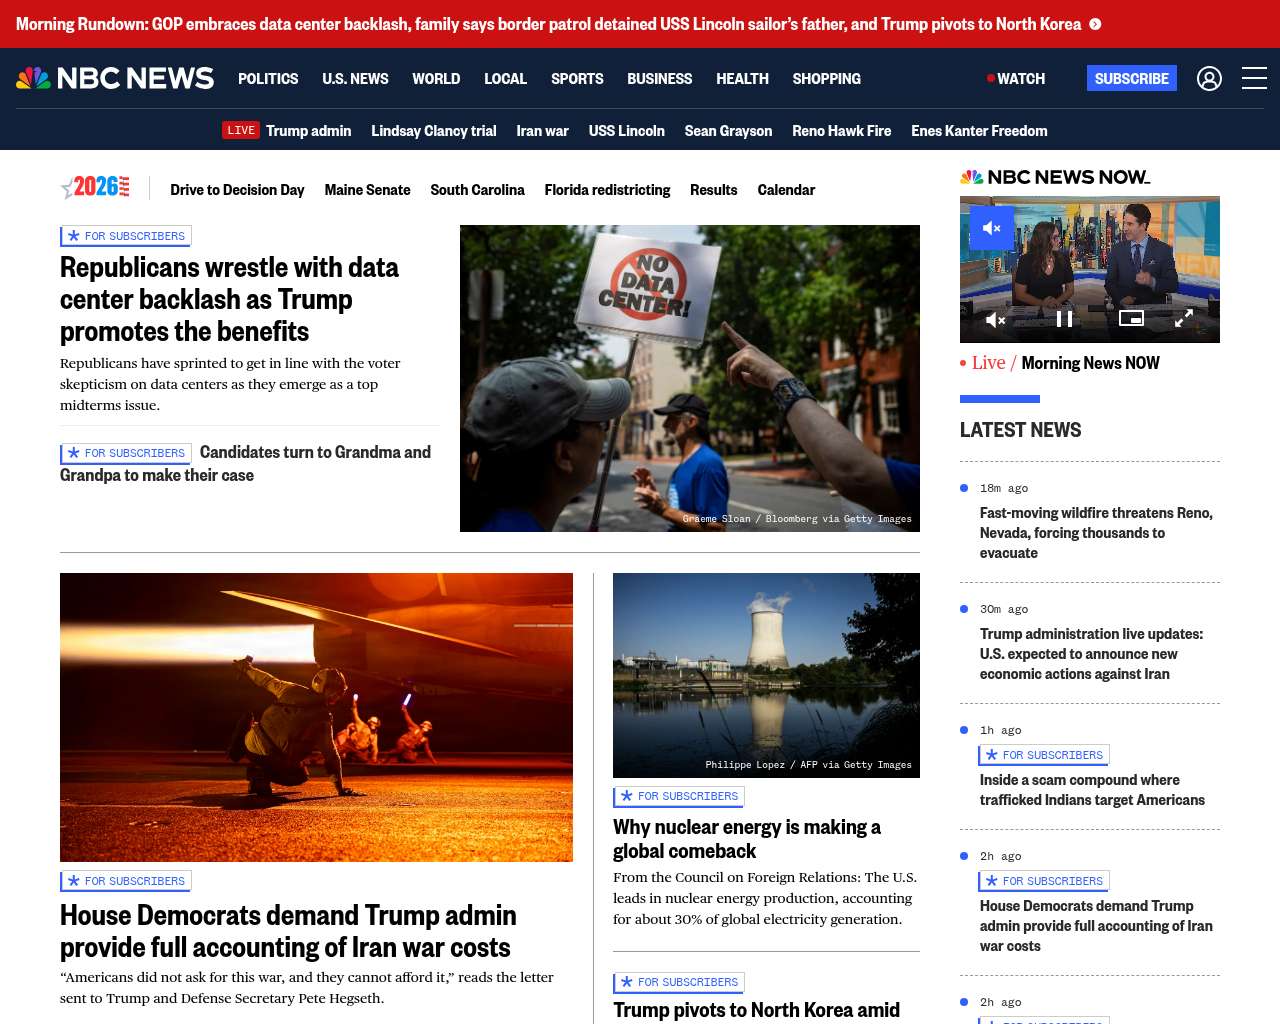Click the NBC News Now video player
1280x1024 pixels.
coord(1090,269)
